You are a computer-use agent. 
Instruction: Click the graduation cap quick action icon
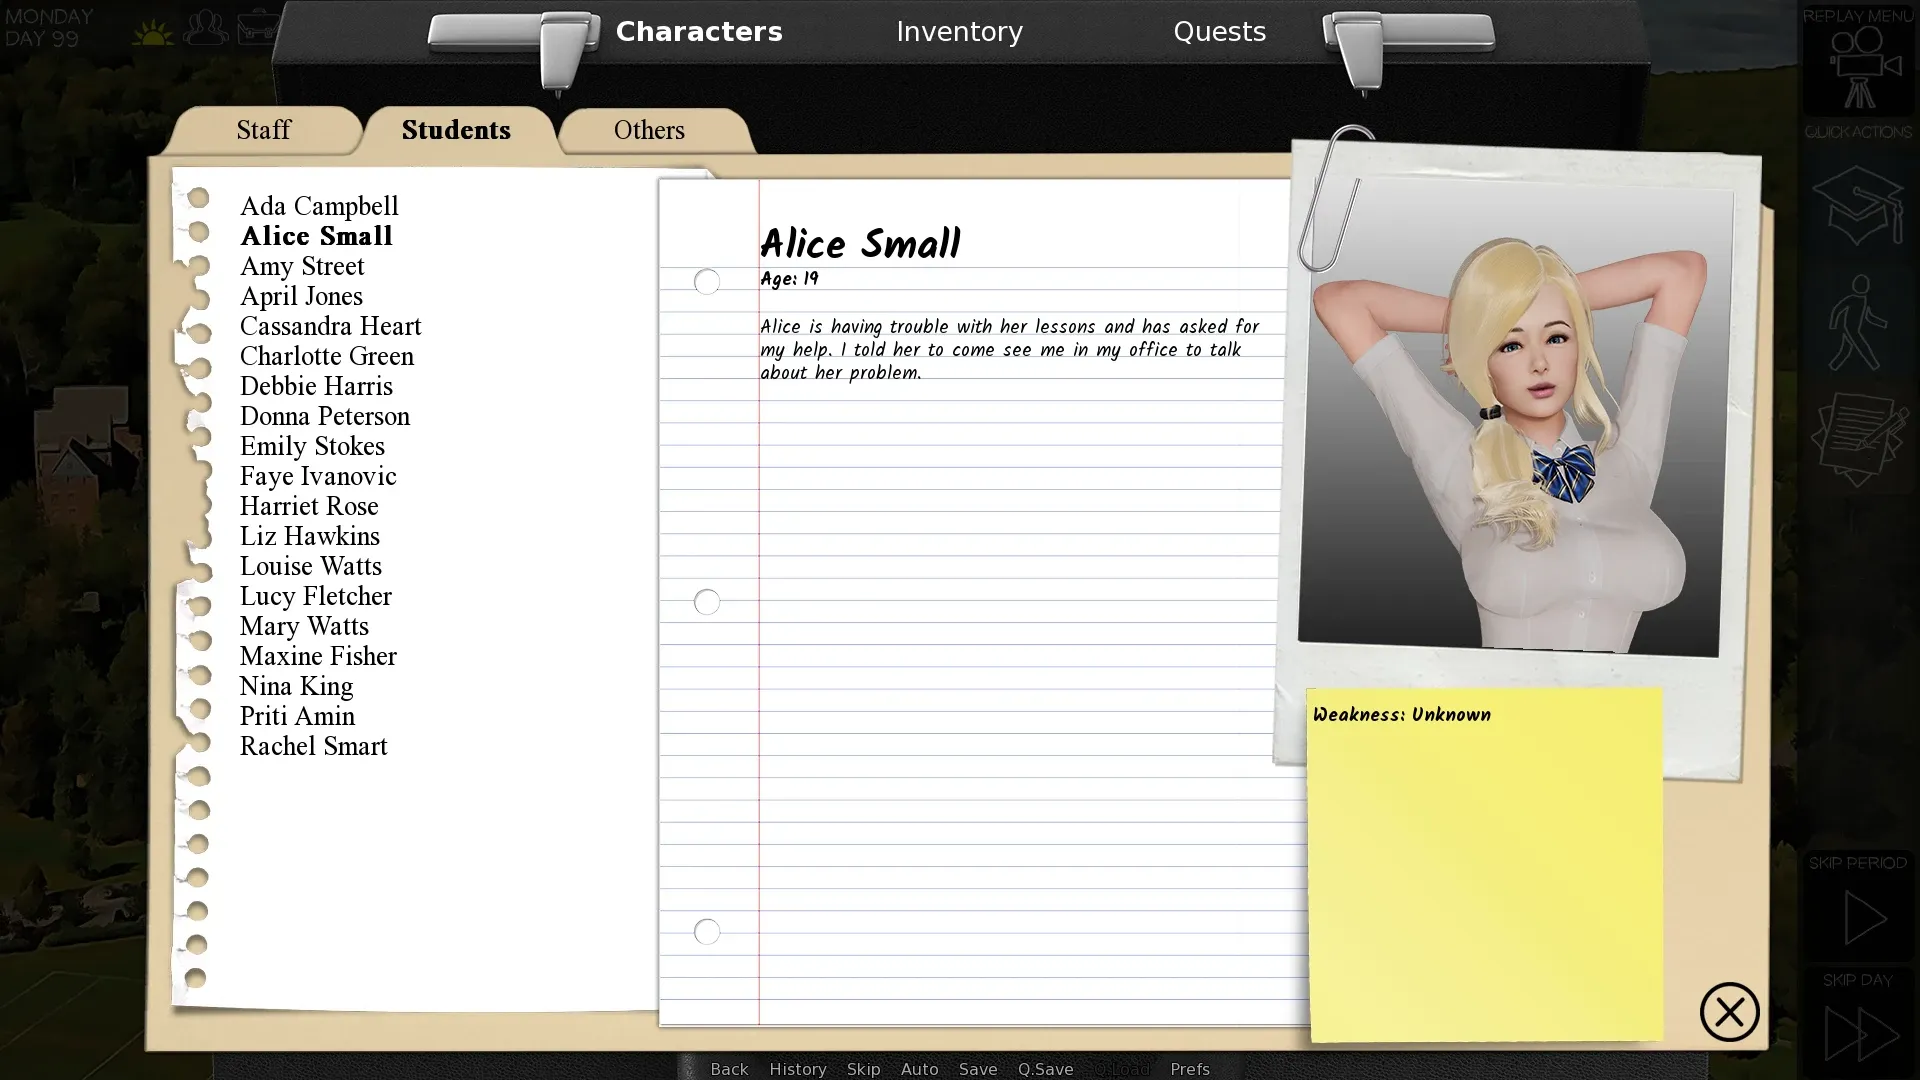(1859, 206)
